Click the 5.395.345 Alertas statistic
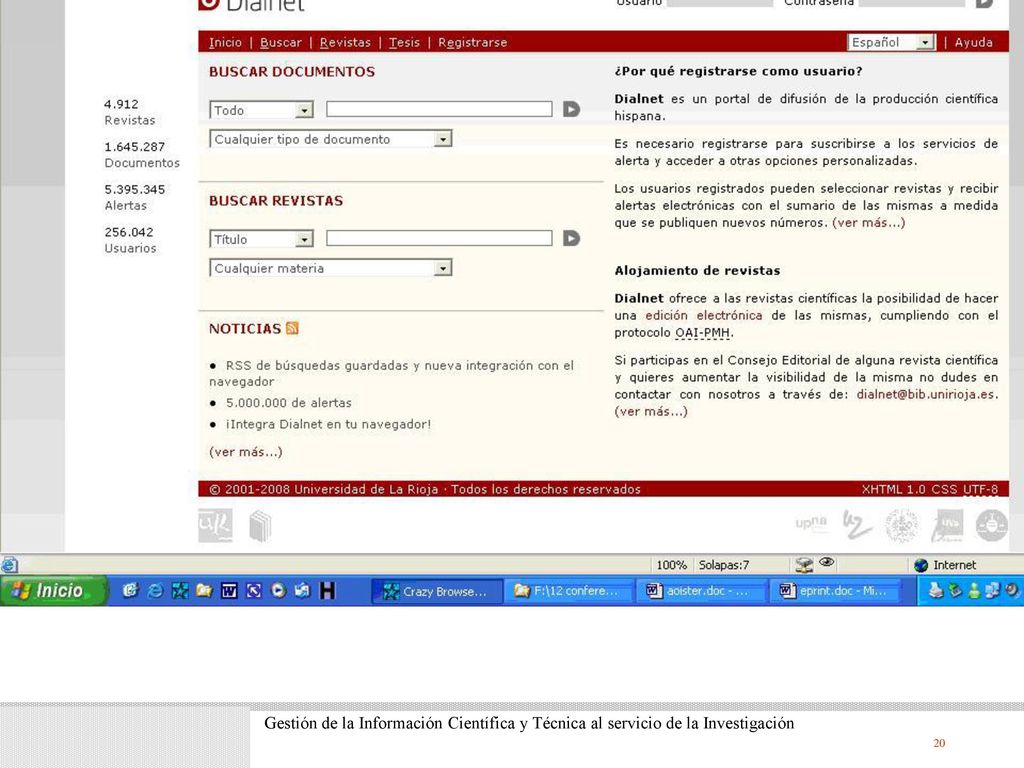 (135, 197)
